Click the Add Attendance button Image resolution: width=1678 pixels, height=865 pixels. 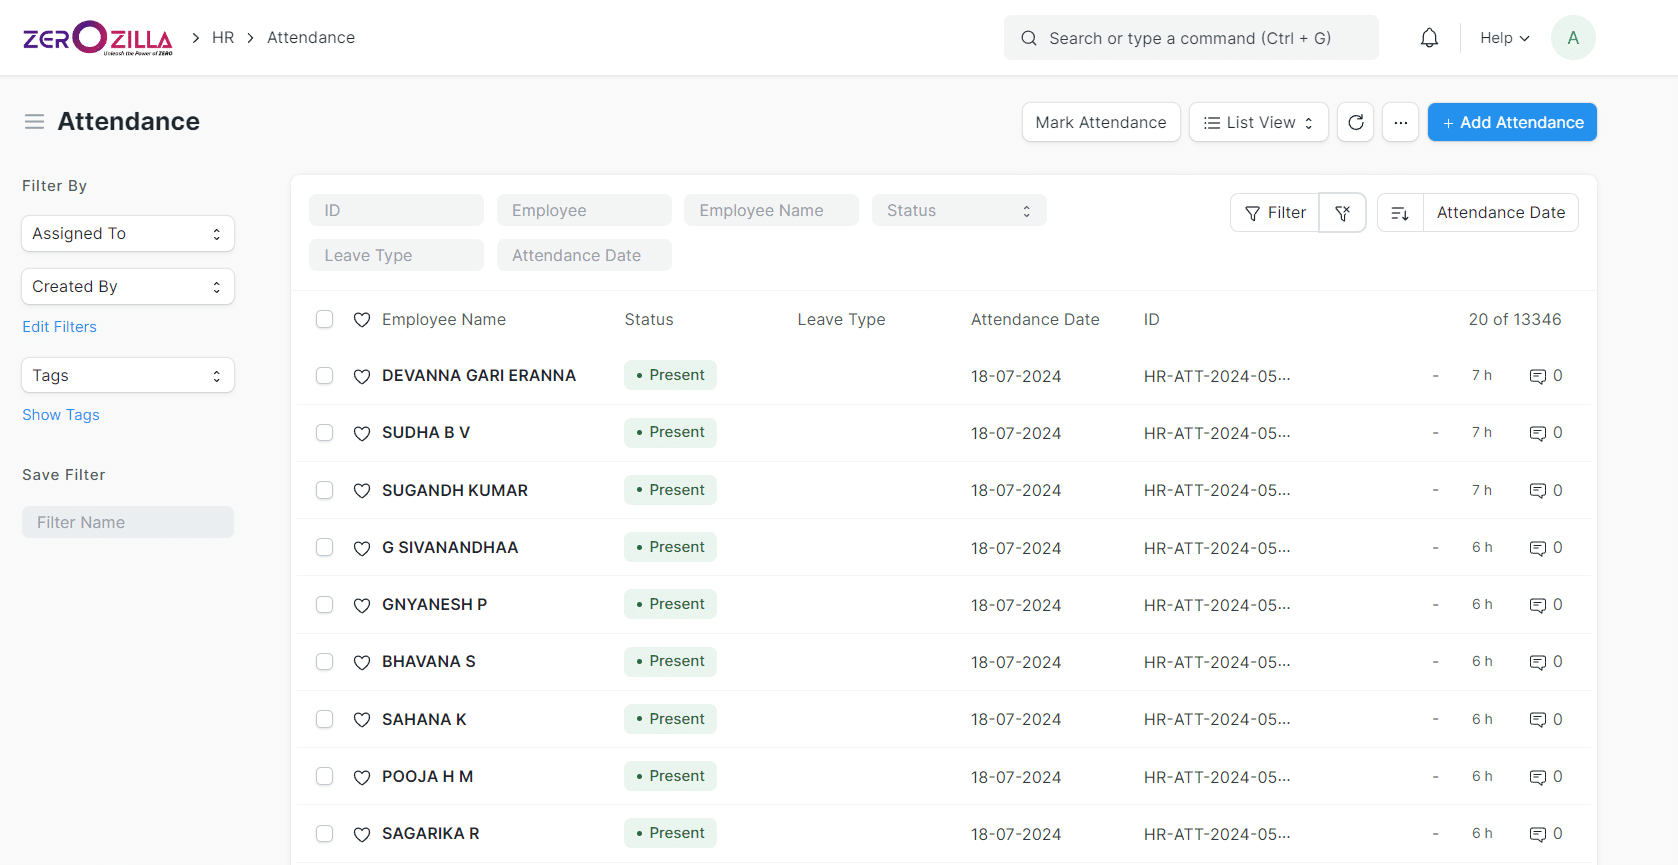tap(1511, 122)
